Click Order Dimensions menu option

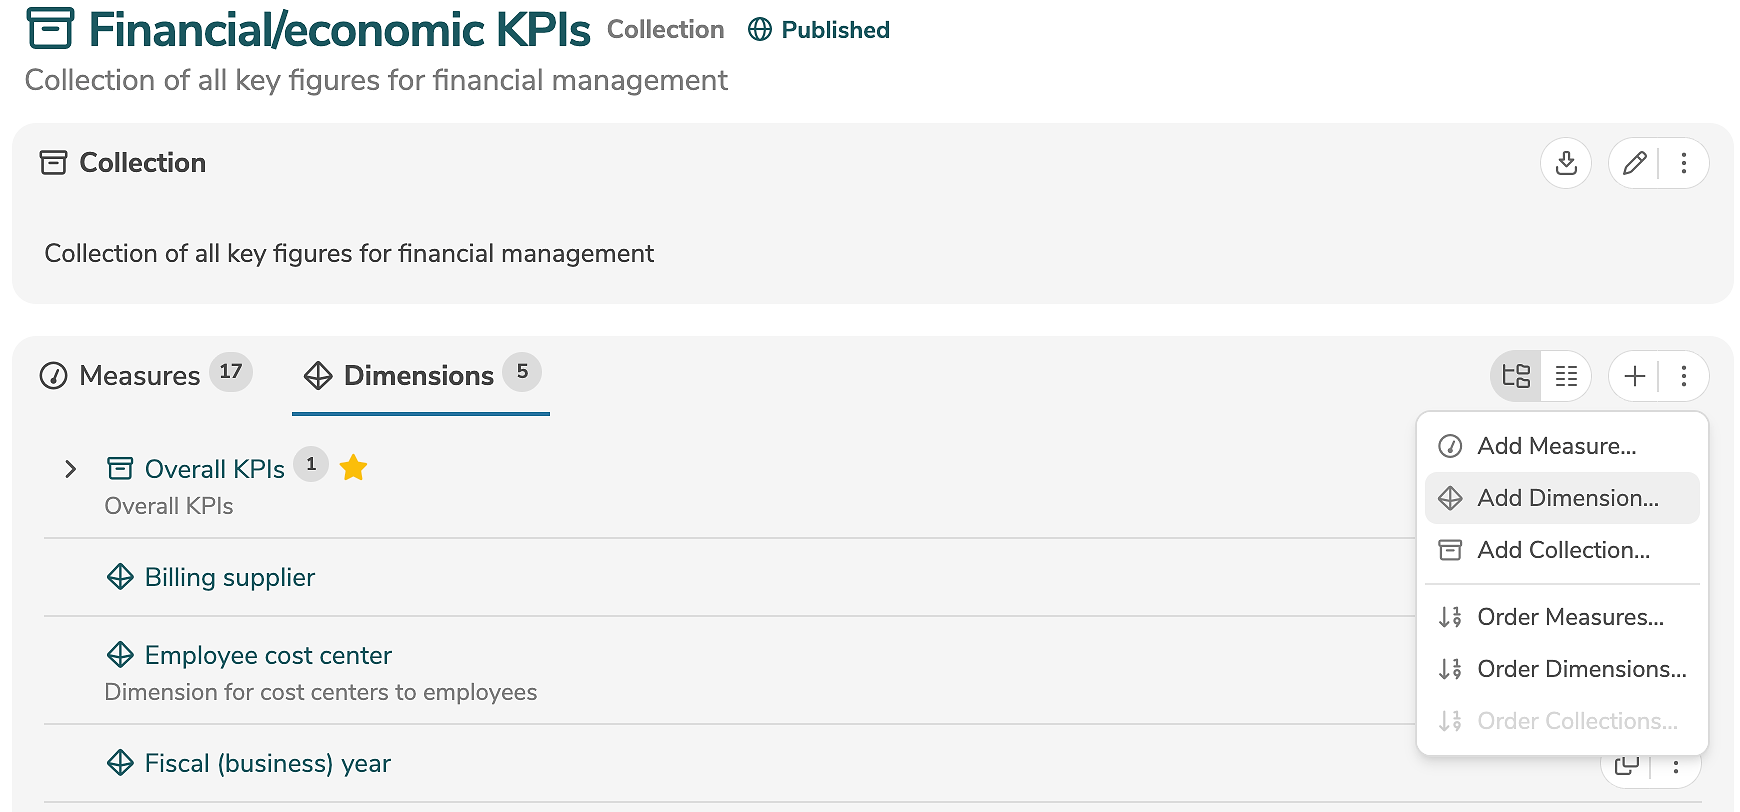[x=1581, y=669]
